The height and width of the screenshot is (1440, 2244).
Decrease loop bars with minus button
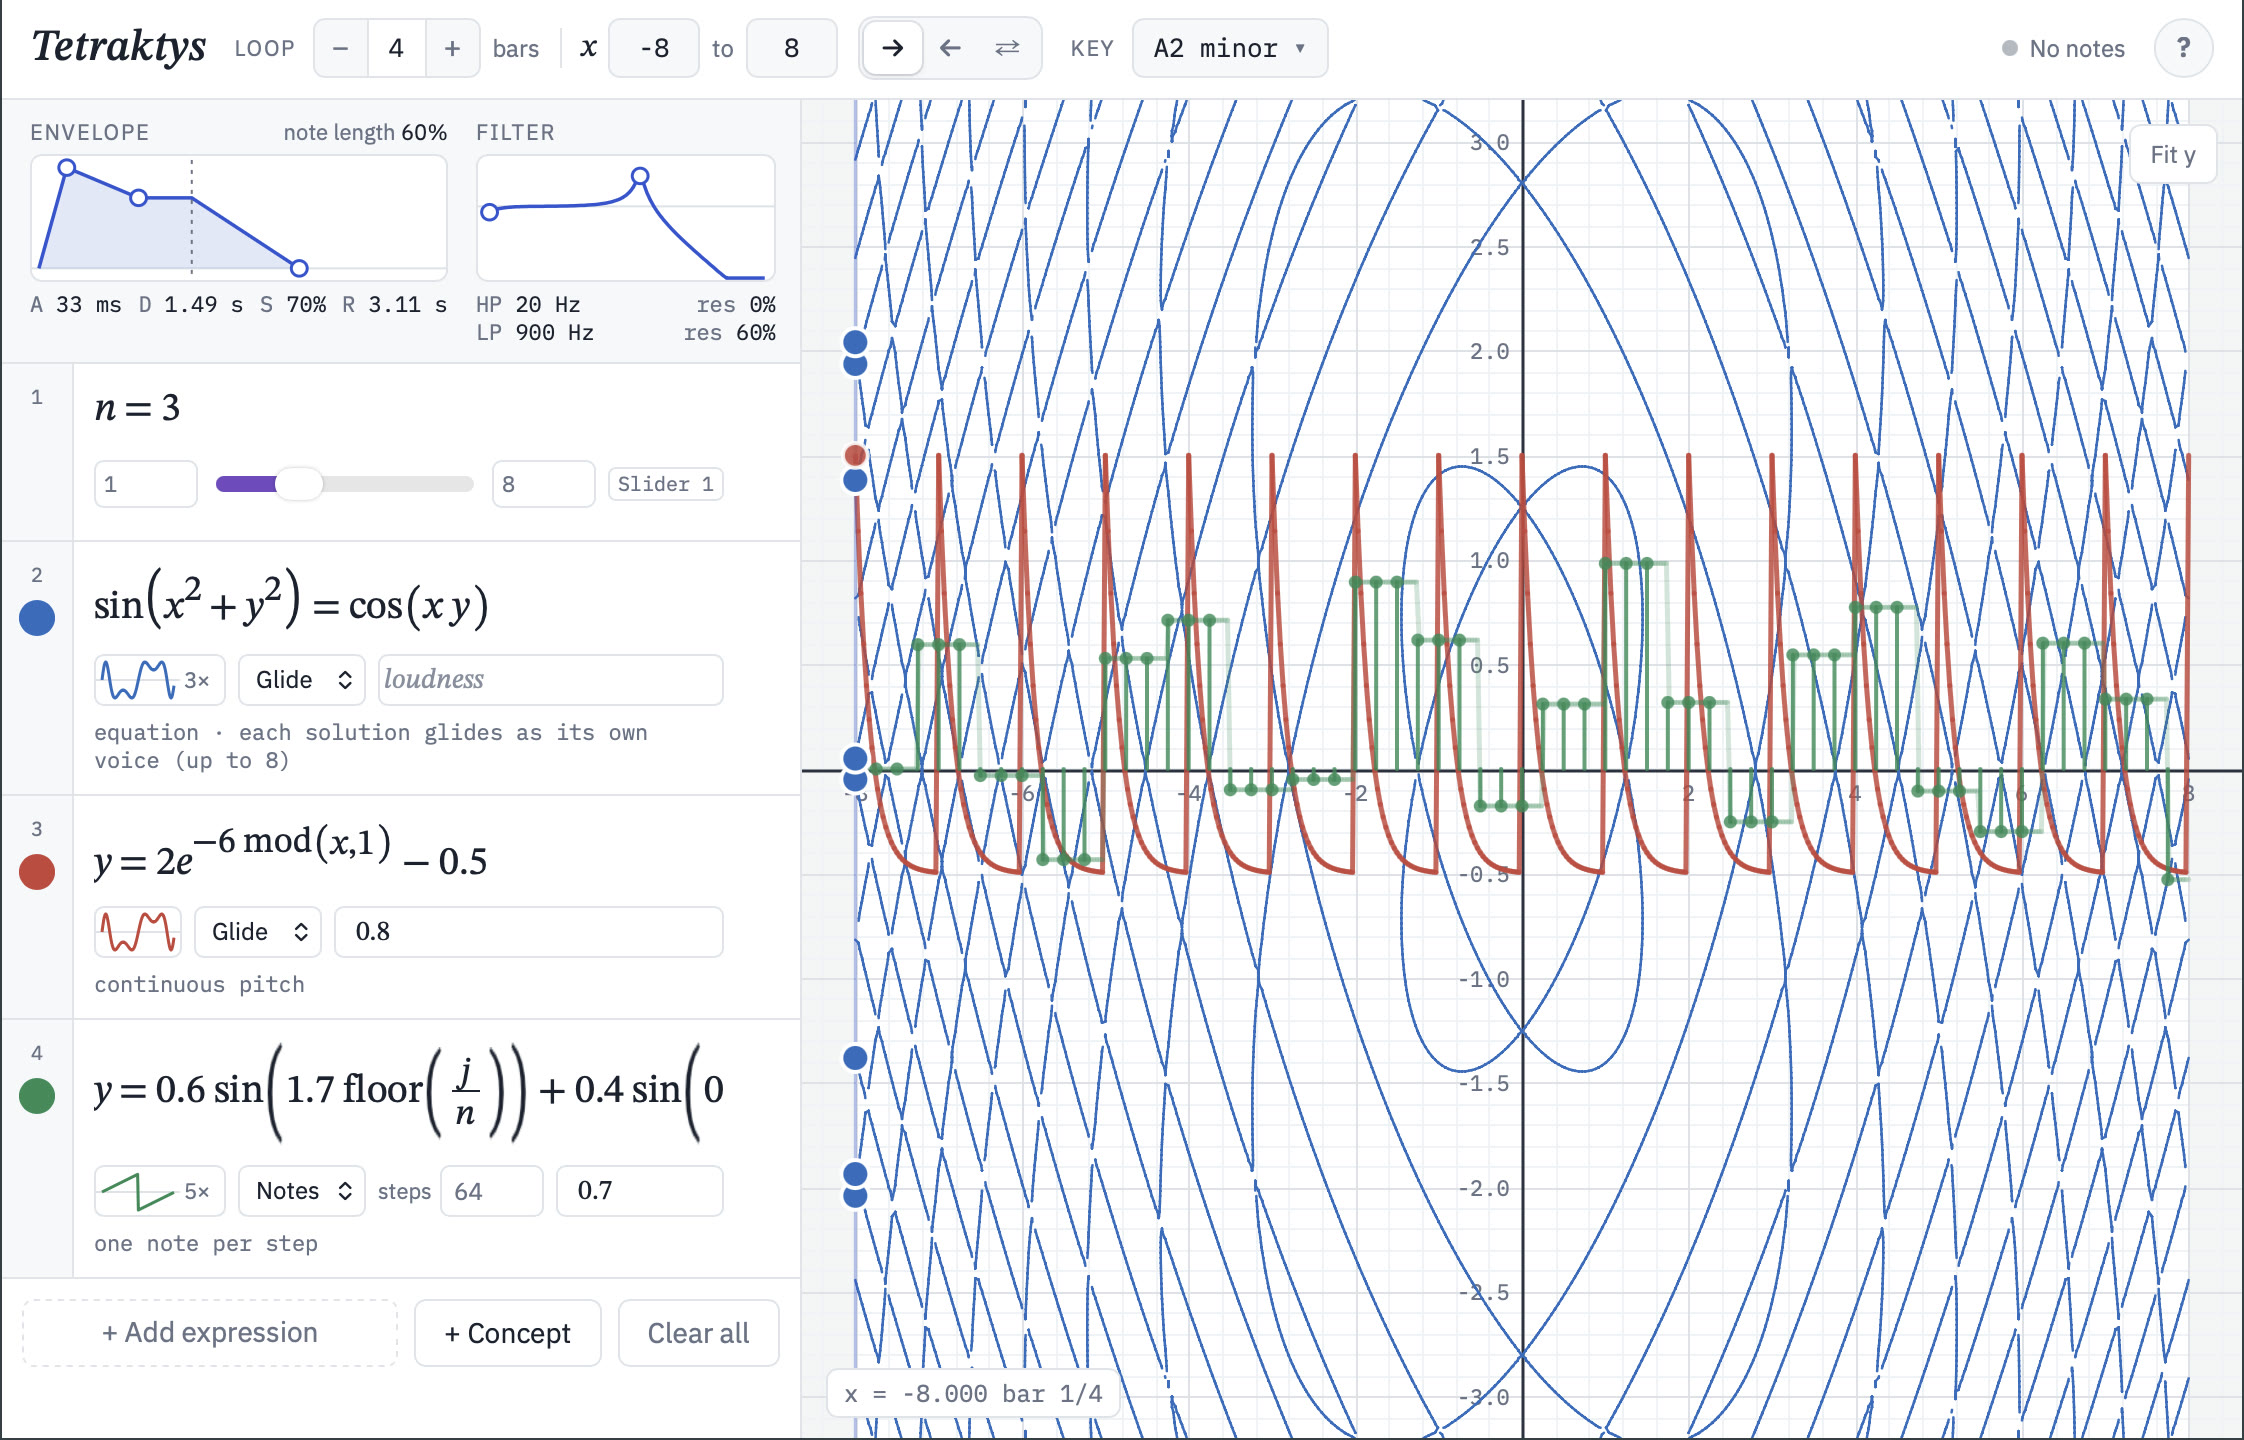click(x=341, y=48)
